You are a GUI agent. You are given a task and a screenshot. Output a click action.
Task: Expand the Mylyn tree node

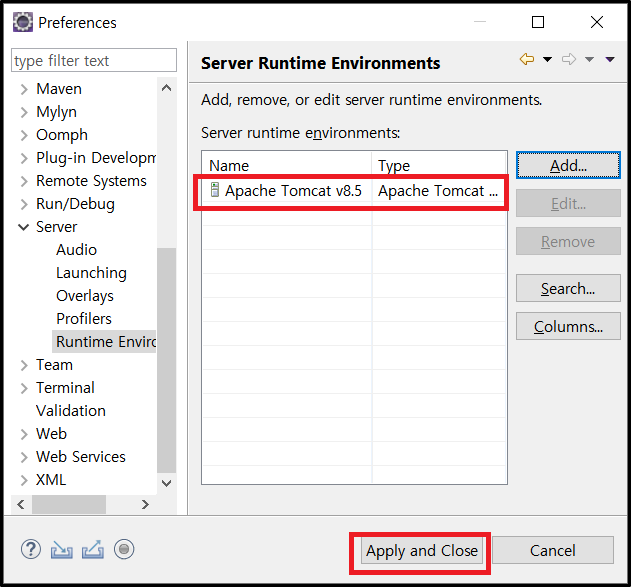tap(24, 112)
